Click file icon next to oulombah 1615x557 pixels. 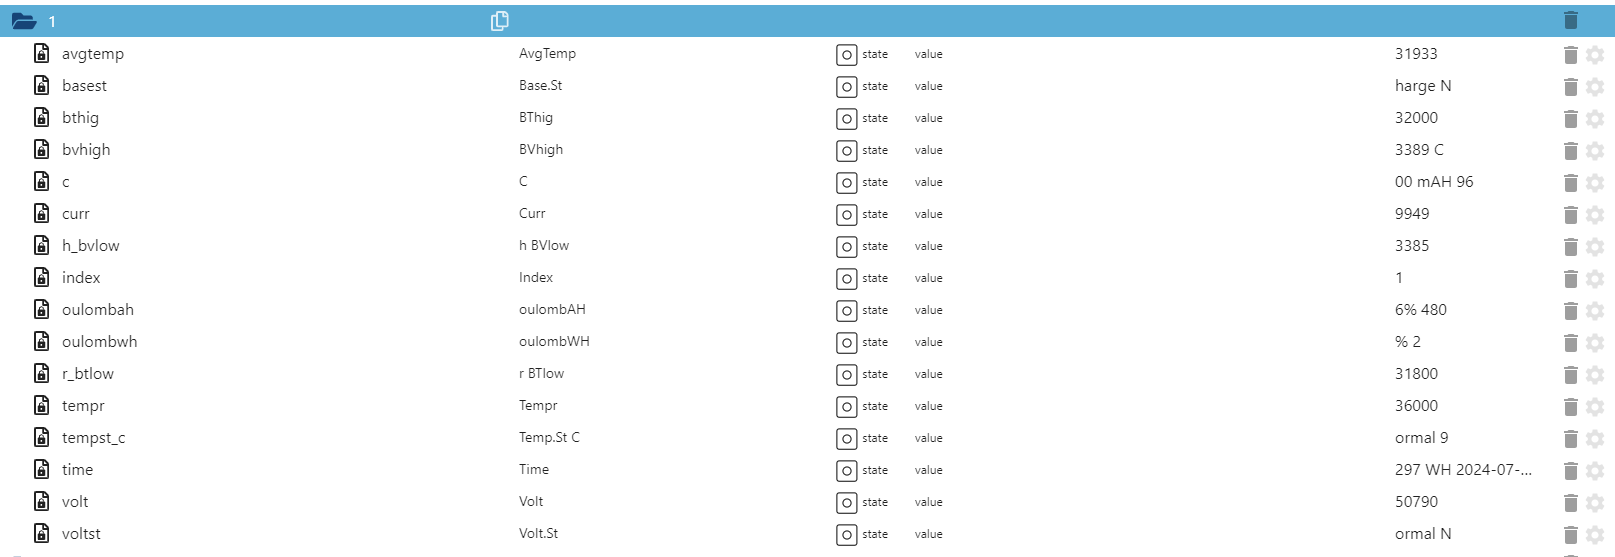[x=42, y=310]
